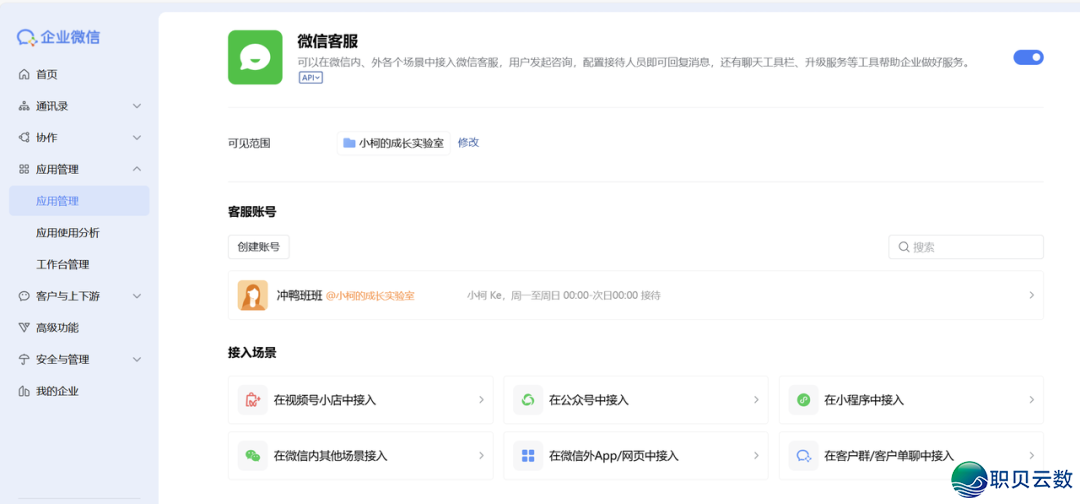The width and height of the screenshot is (1080, 504).
Task: Click the magnifier icon in search box
Action: tap(904, 247)
